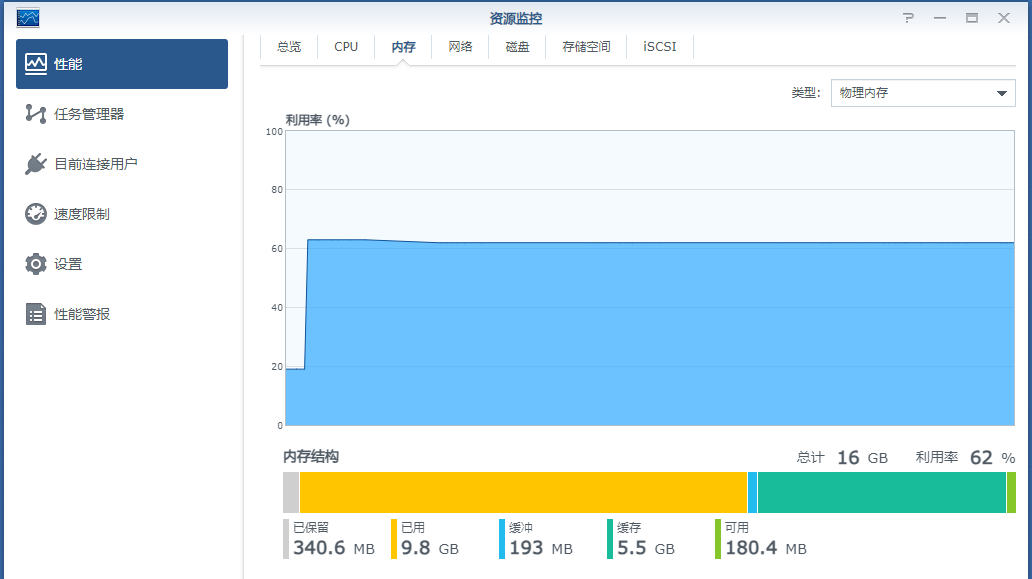Open the 目前连接用户 sidebar item
This screenshot has width=1032, height=579.
pyautogui.click(x=122, y=164)
